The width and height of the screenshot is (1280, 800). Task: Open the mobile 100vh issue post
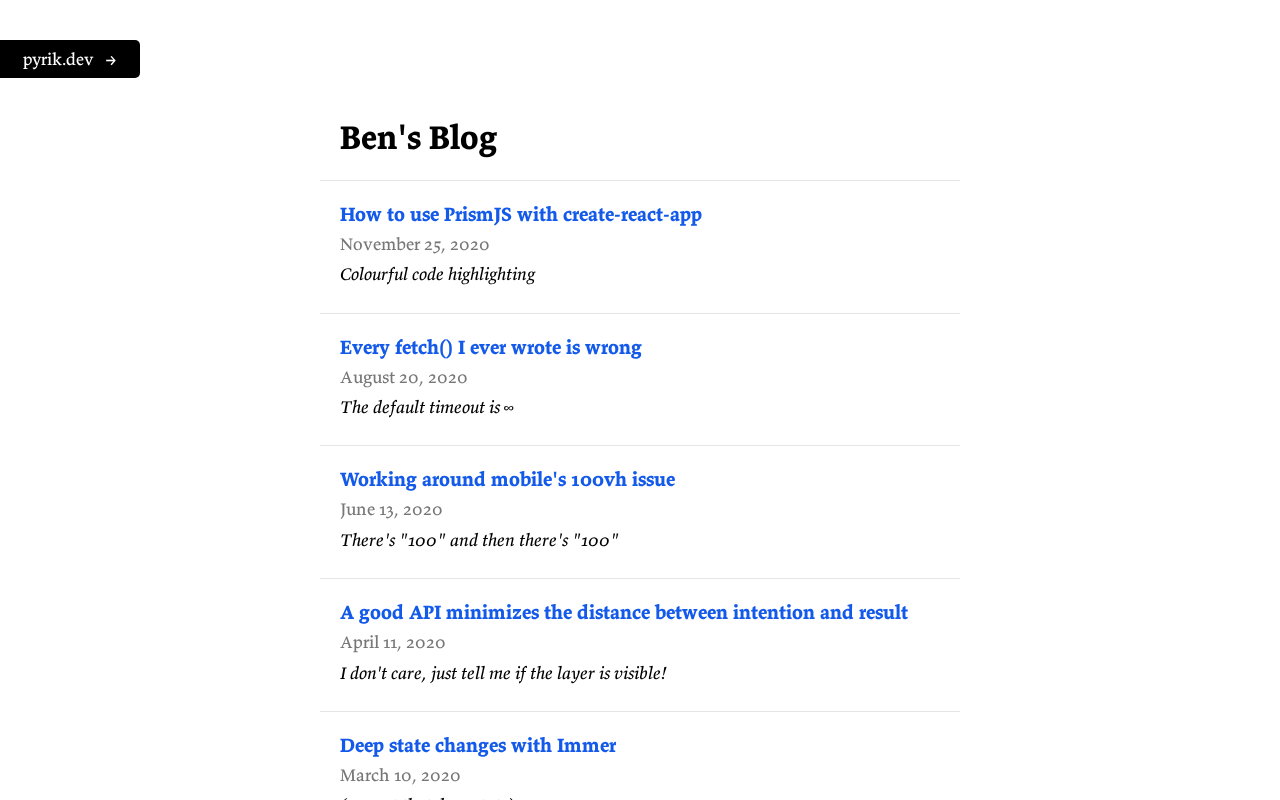tap(507, 480)
